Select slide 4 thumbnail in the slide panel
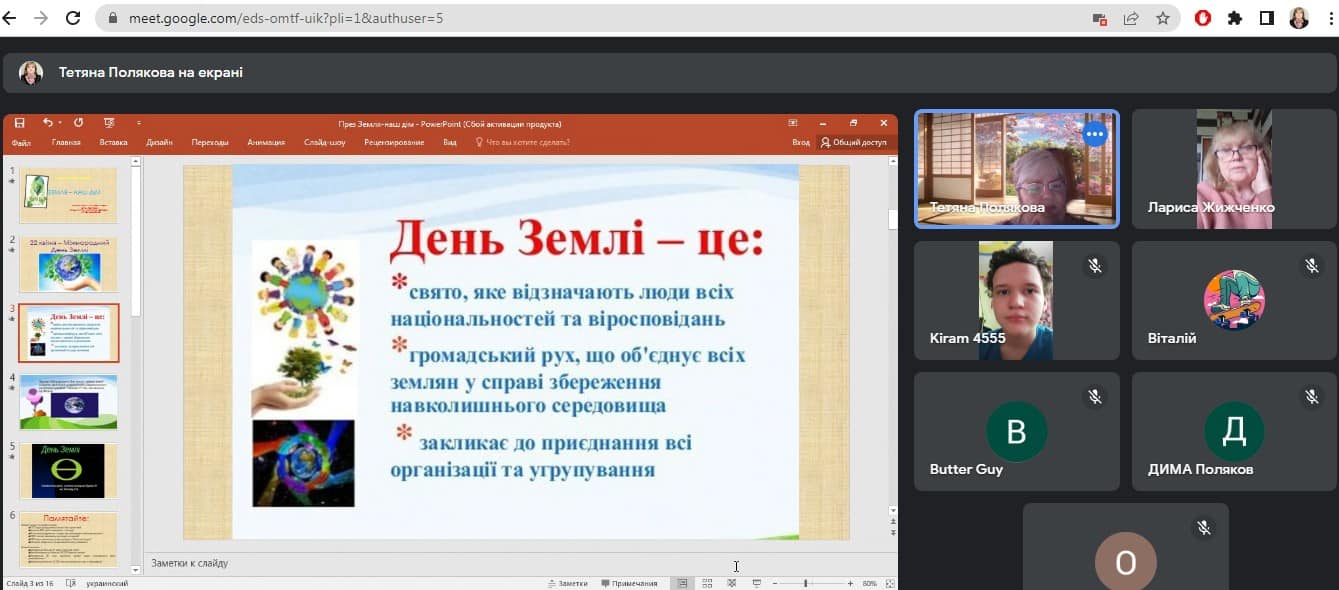This screenshot has width=1339, height=590. (68, 401)
